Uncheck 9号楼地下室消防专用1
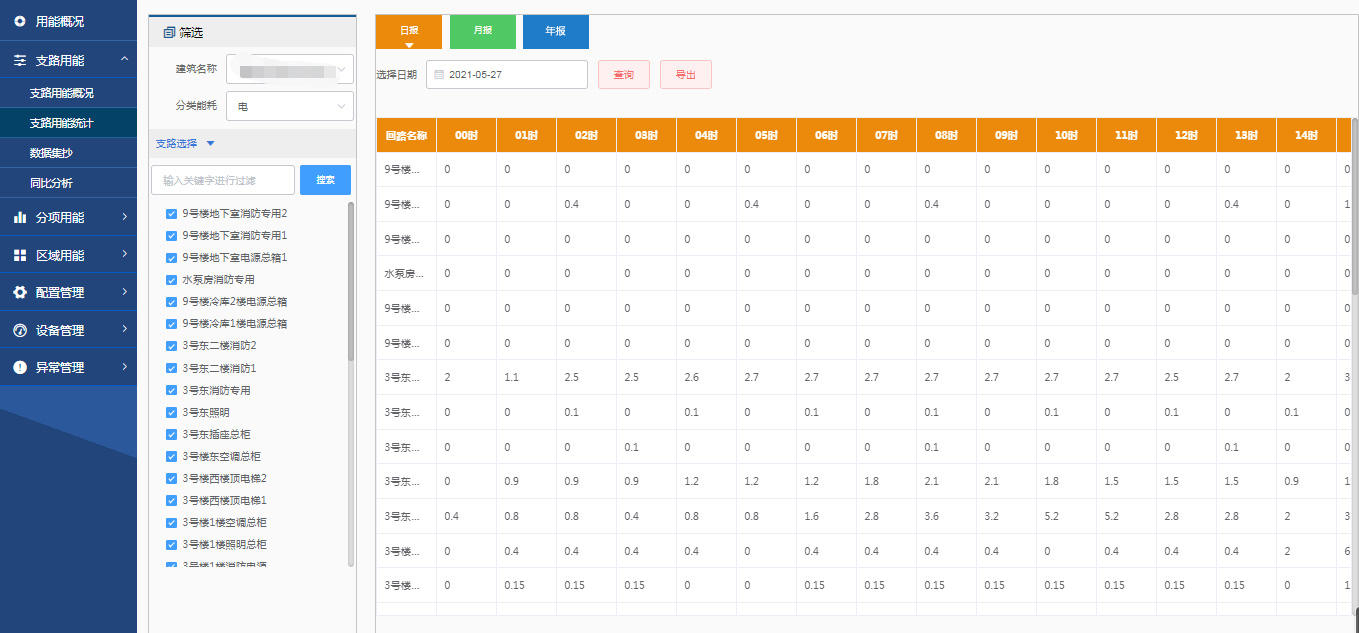 pyautogui.click(x=171, y=236)
